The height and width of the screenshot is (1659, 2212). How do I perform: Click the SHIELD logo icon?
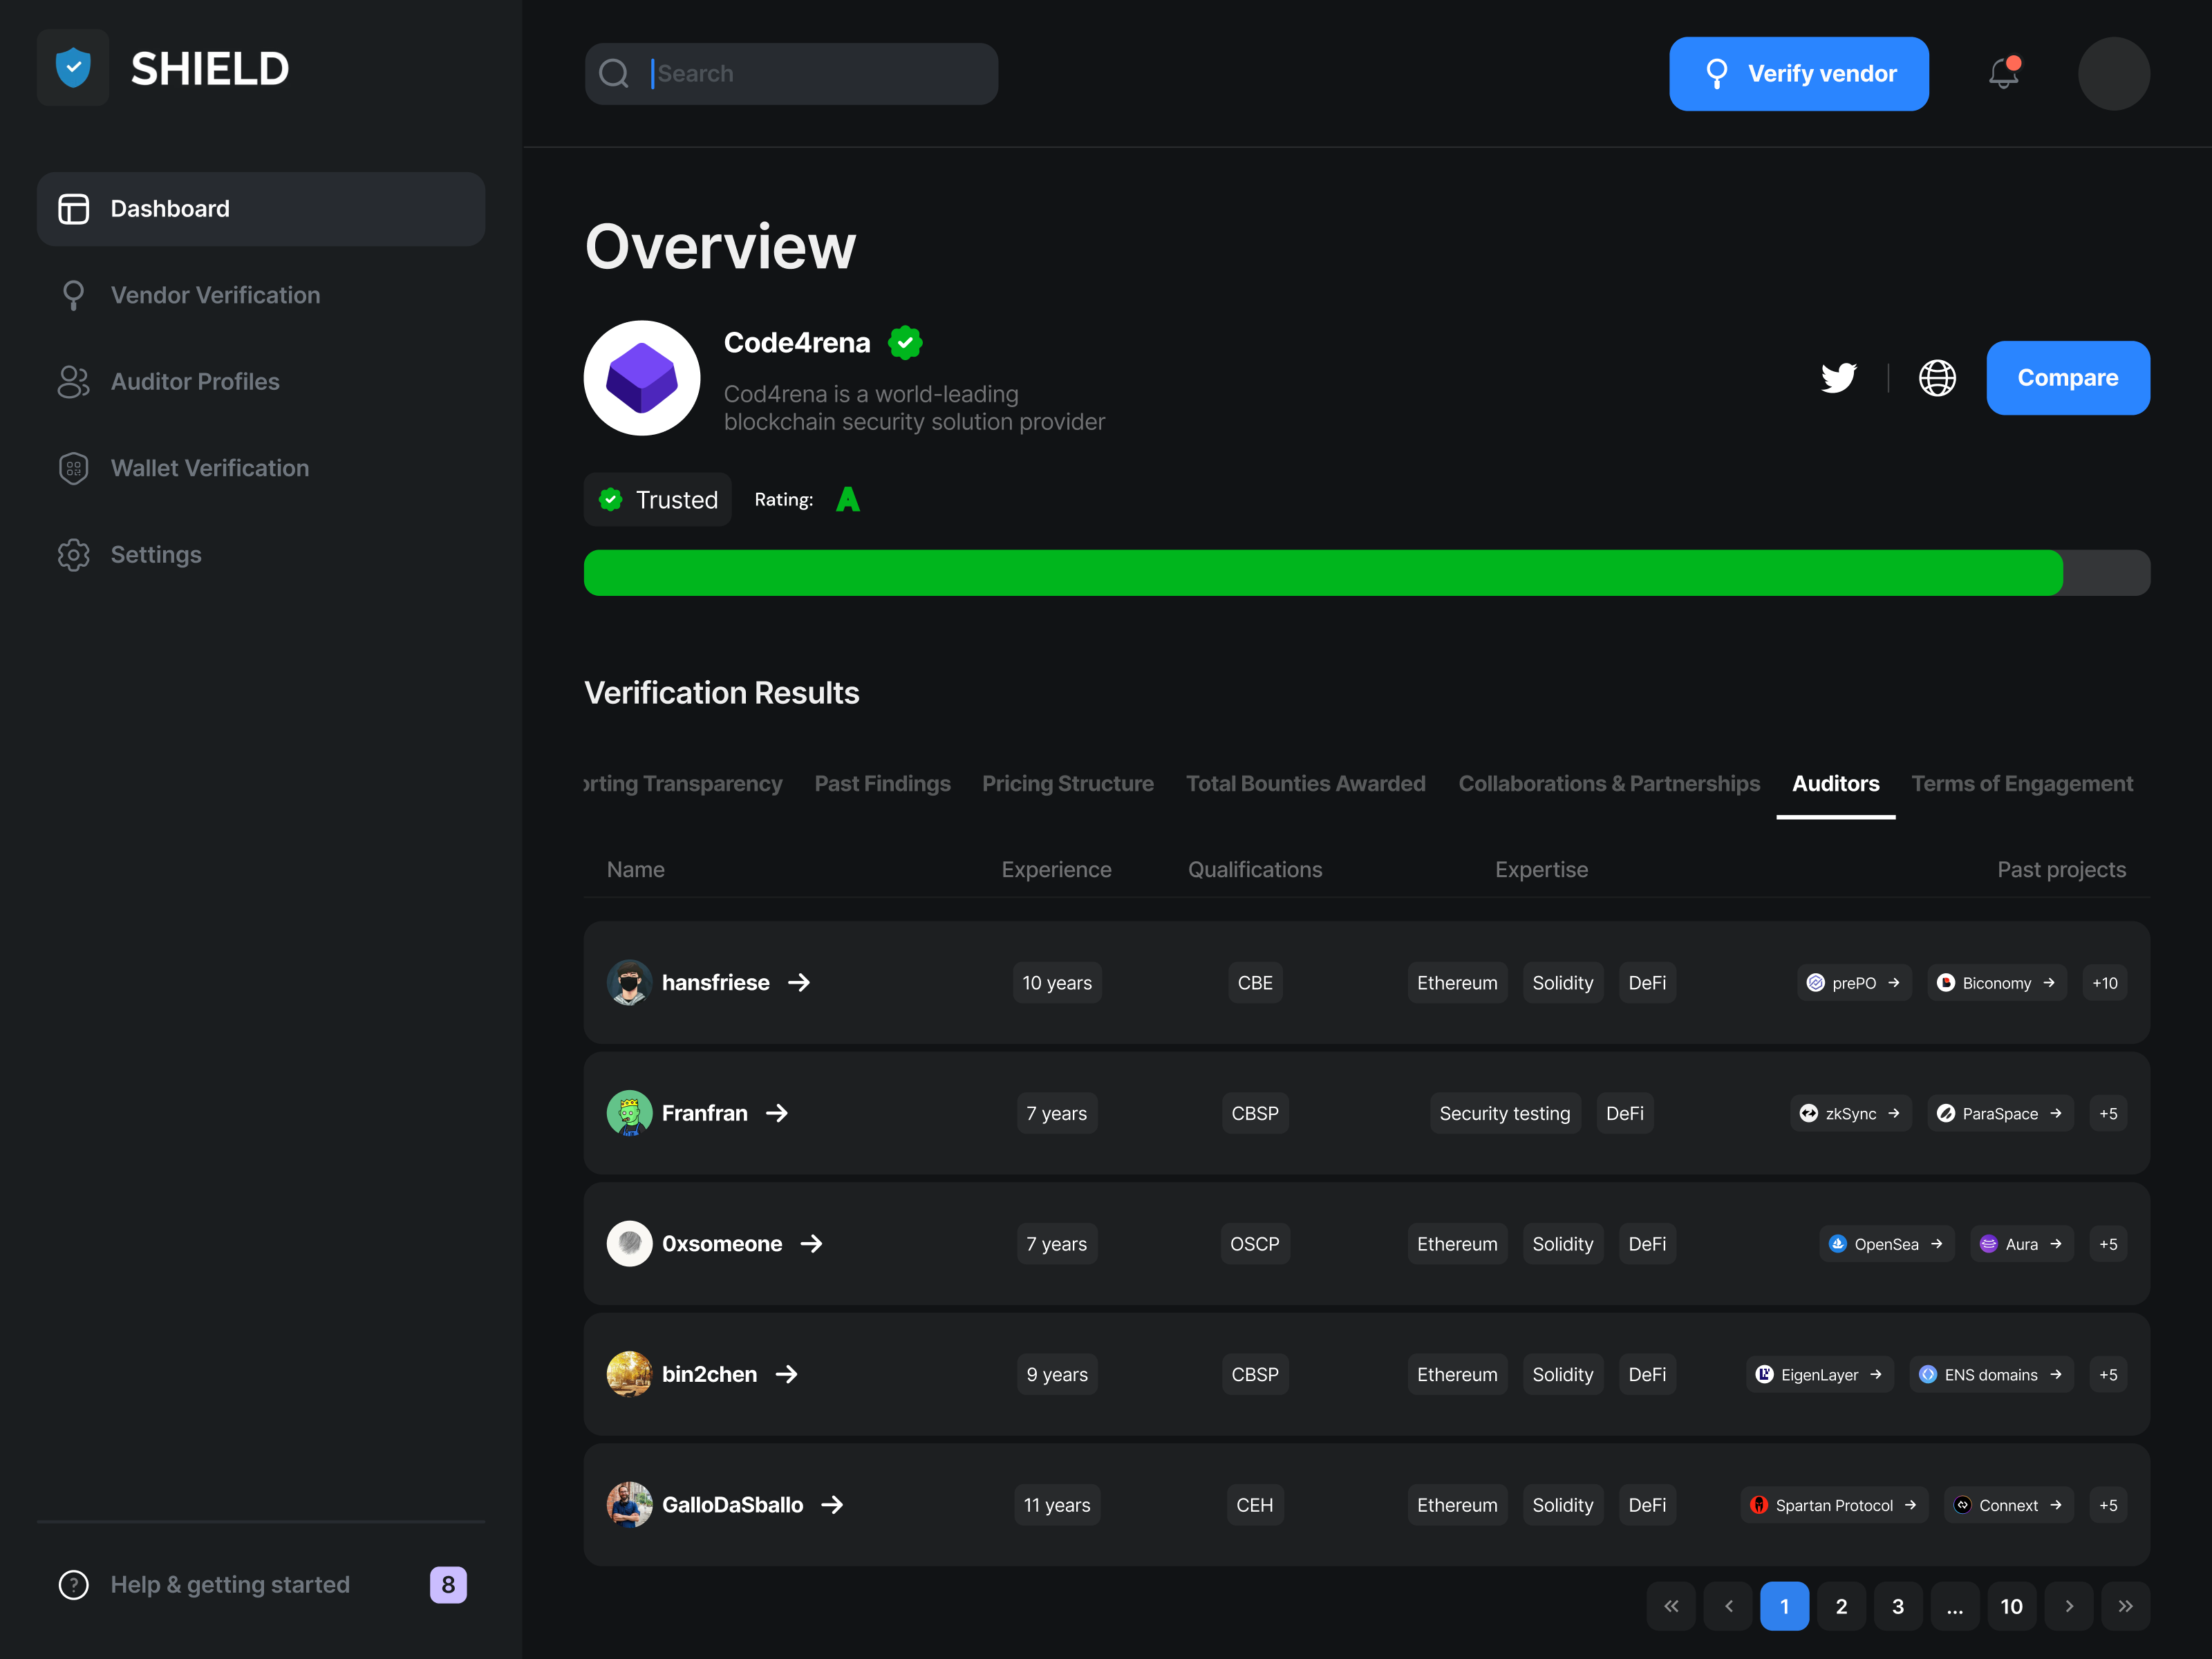coord(73,68)
